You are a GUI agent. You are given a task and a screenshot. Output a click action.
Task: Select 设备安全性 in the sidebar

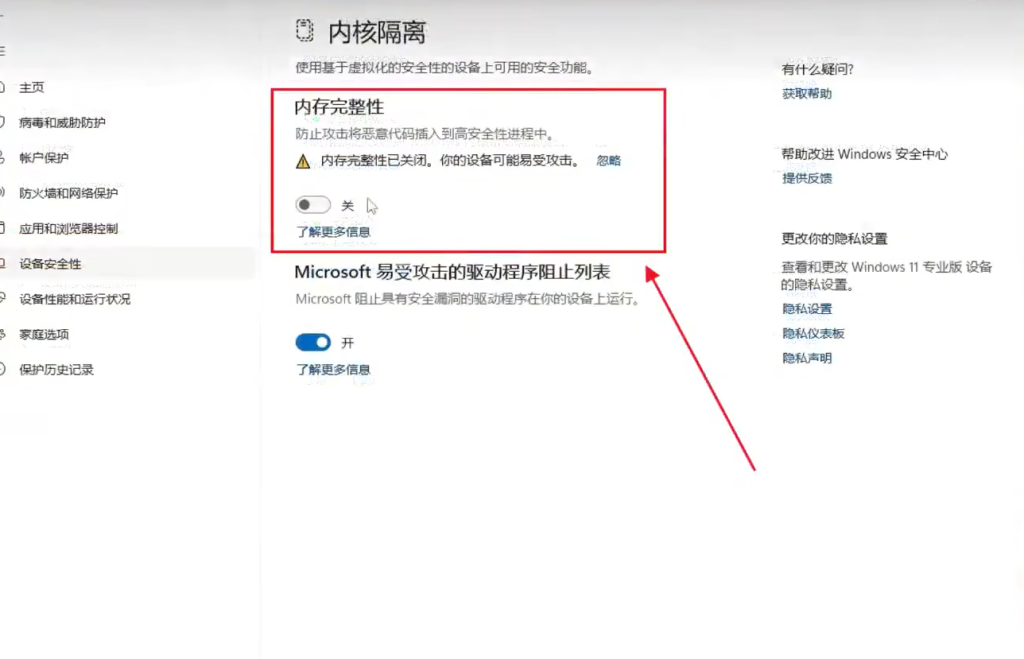pyautogui.click(x=50, y=264)
